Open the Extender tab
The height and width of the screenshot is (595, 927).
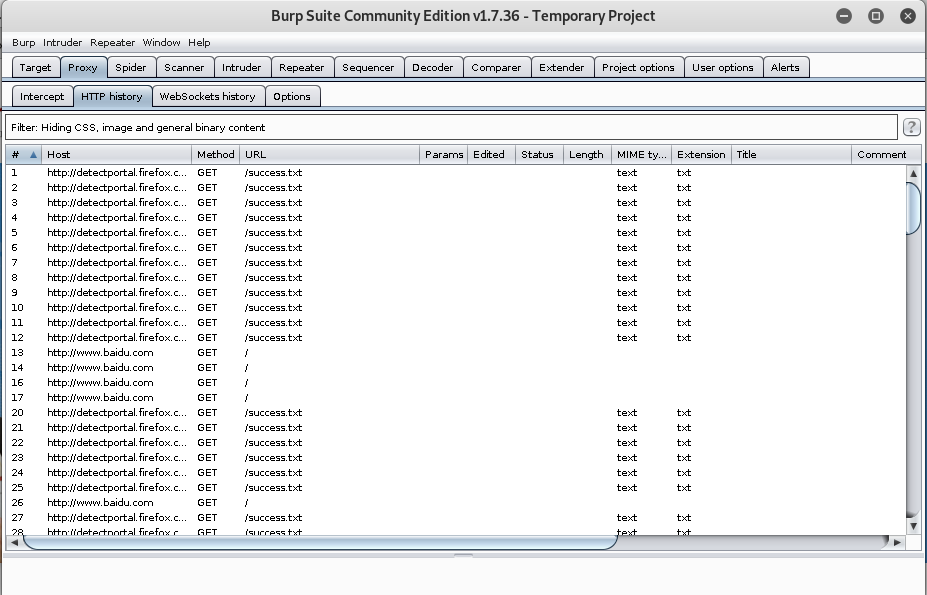click(x=562, y=67)
